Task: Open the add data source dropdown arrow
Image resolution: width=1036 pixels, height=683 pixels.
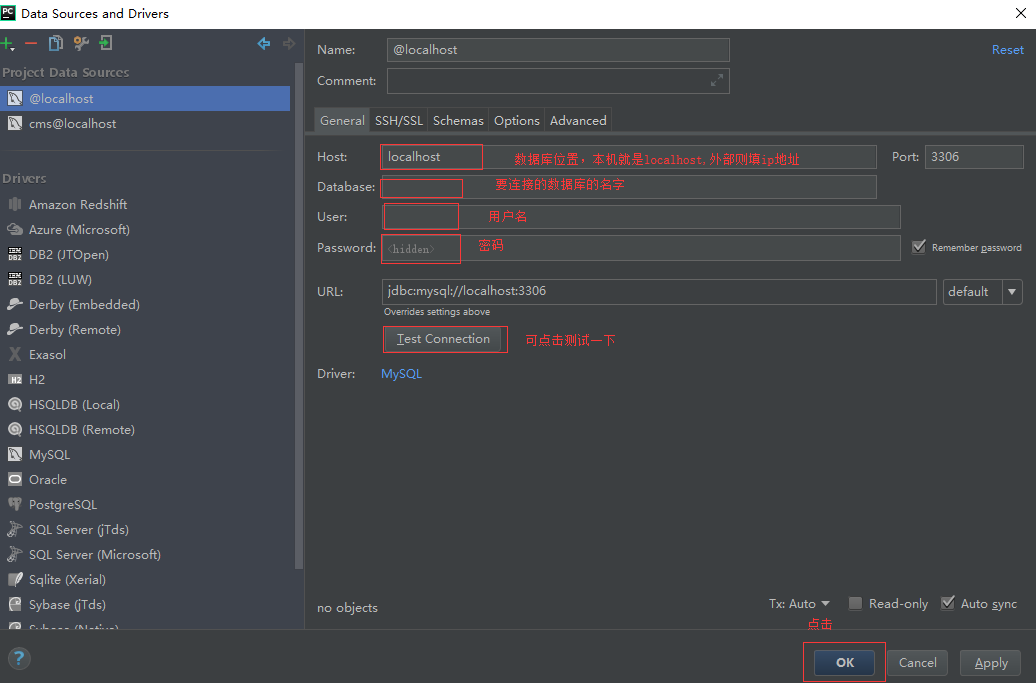Action: tap(13, 49)
